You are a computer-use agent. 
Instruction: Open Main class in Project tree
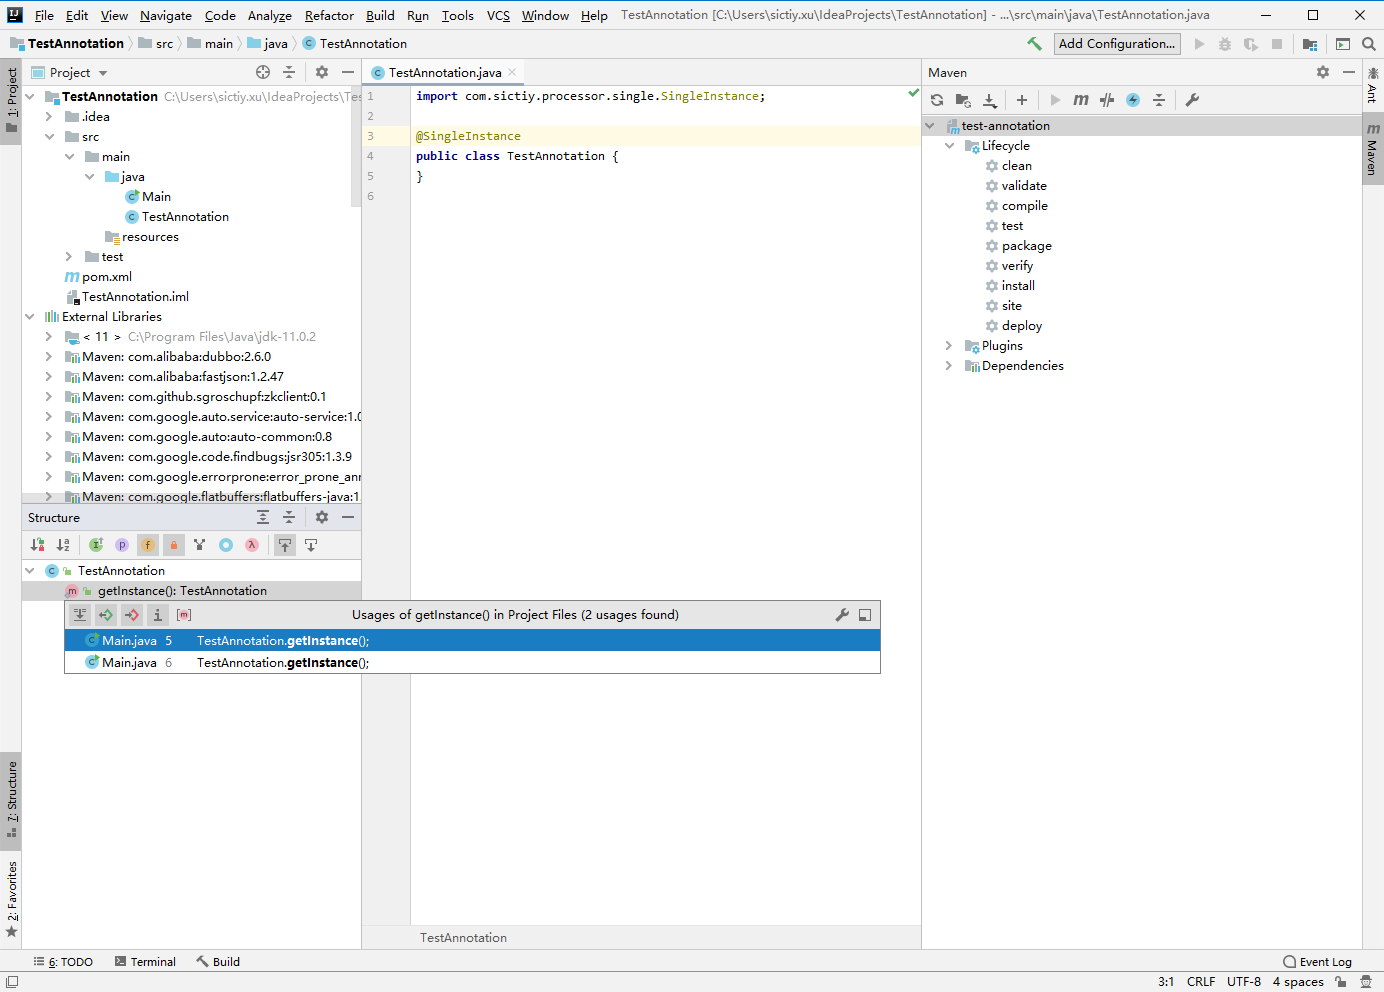[x=156, y=197]
